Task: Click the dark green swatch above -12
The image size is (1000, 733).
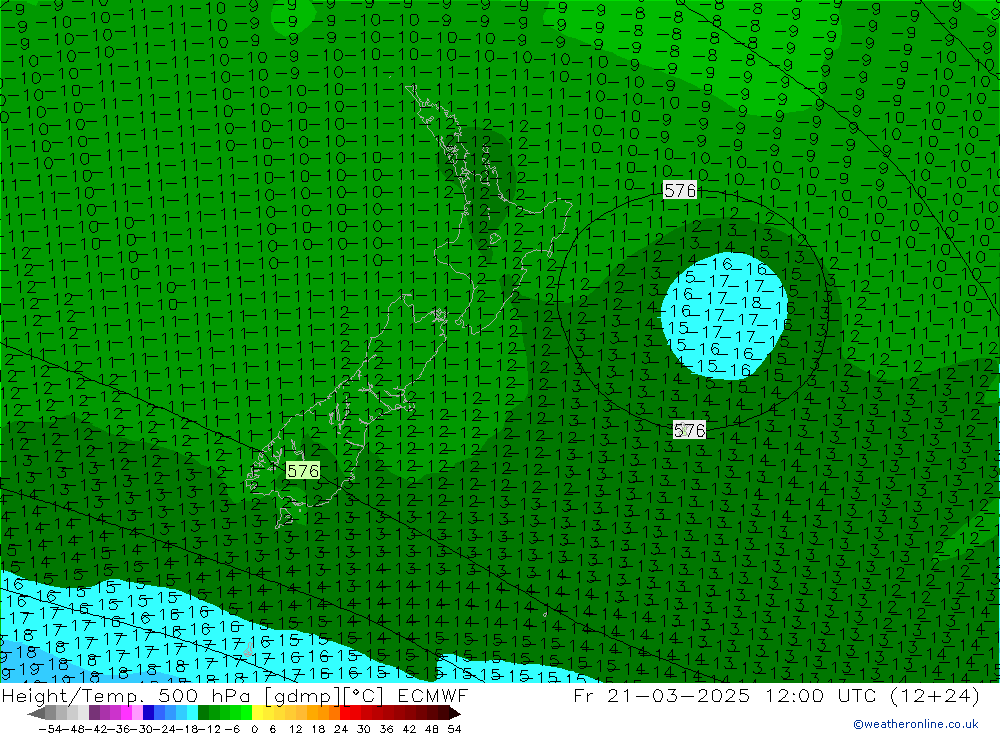Action: click(x=203, y=713)
